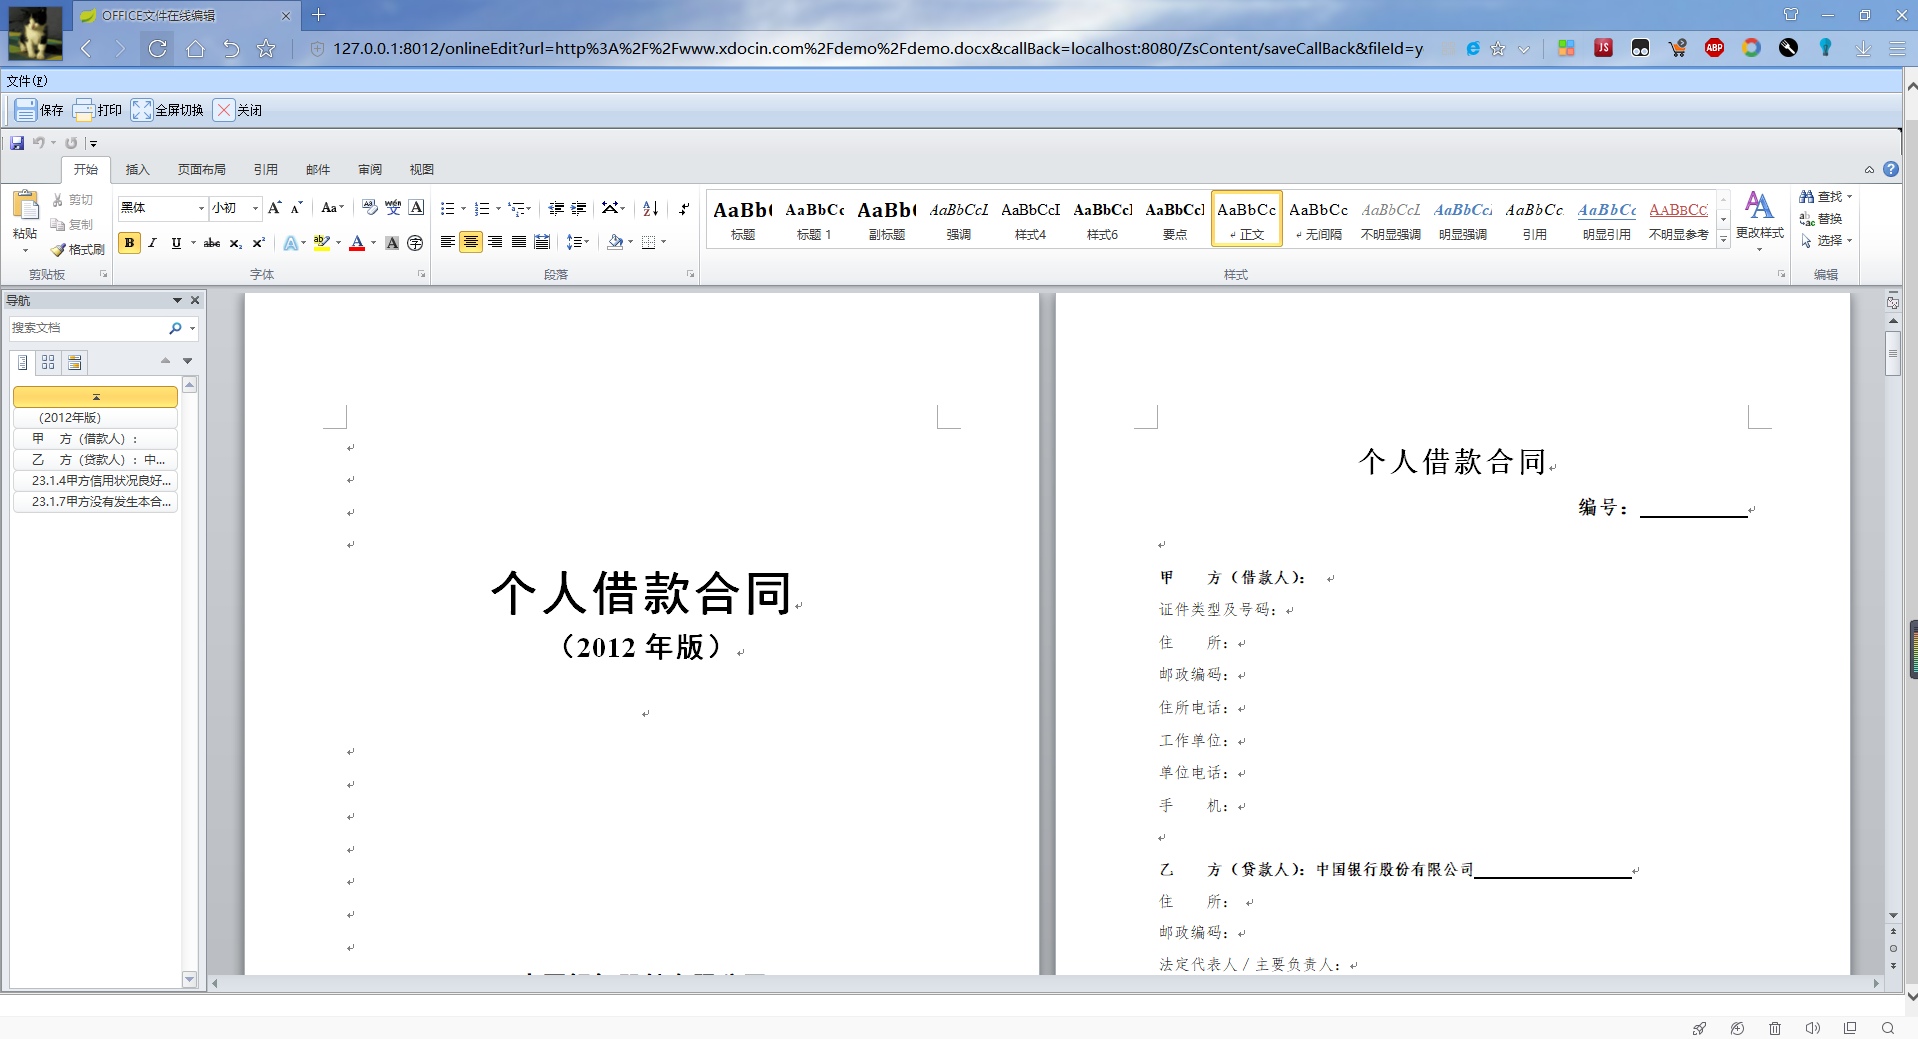This screenshot has height=1039, width=1918.
Task: Click the decrease indent icon
Action: pos(556,208)
